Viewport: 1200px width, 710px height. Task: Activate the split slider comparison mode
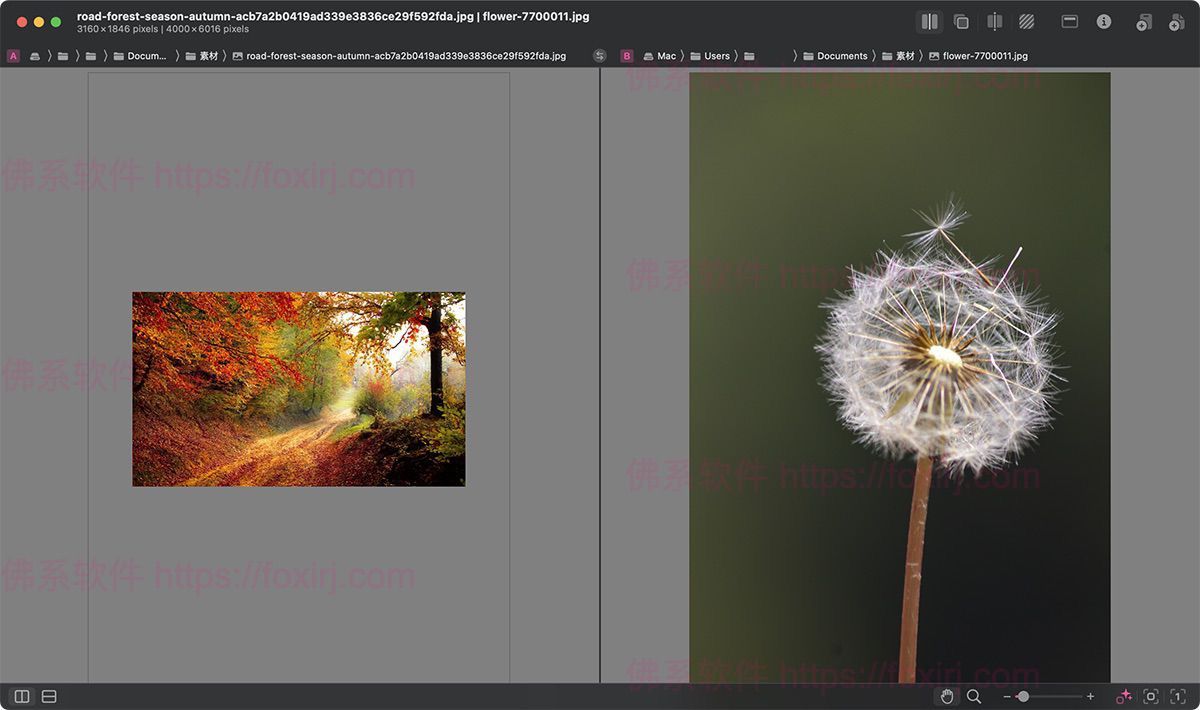point(994,21)
